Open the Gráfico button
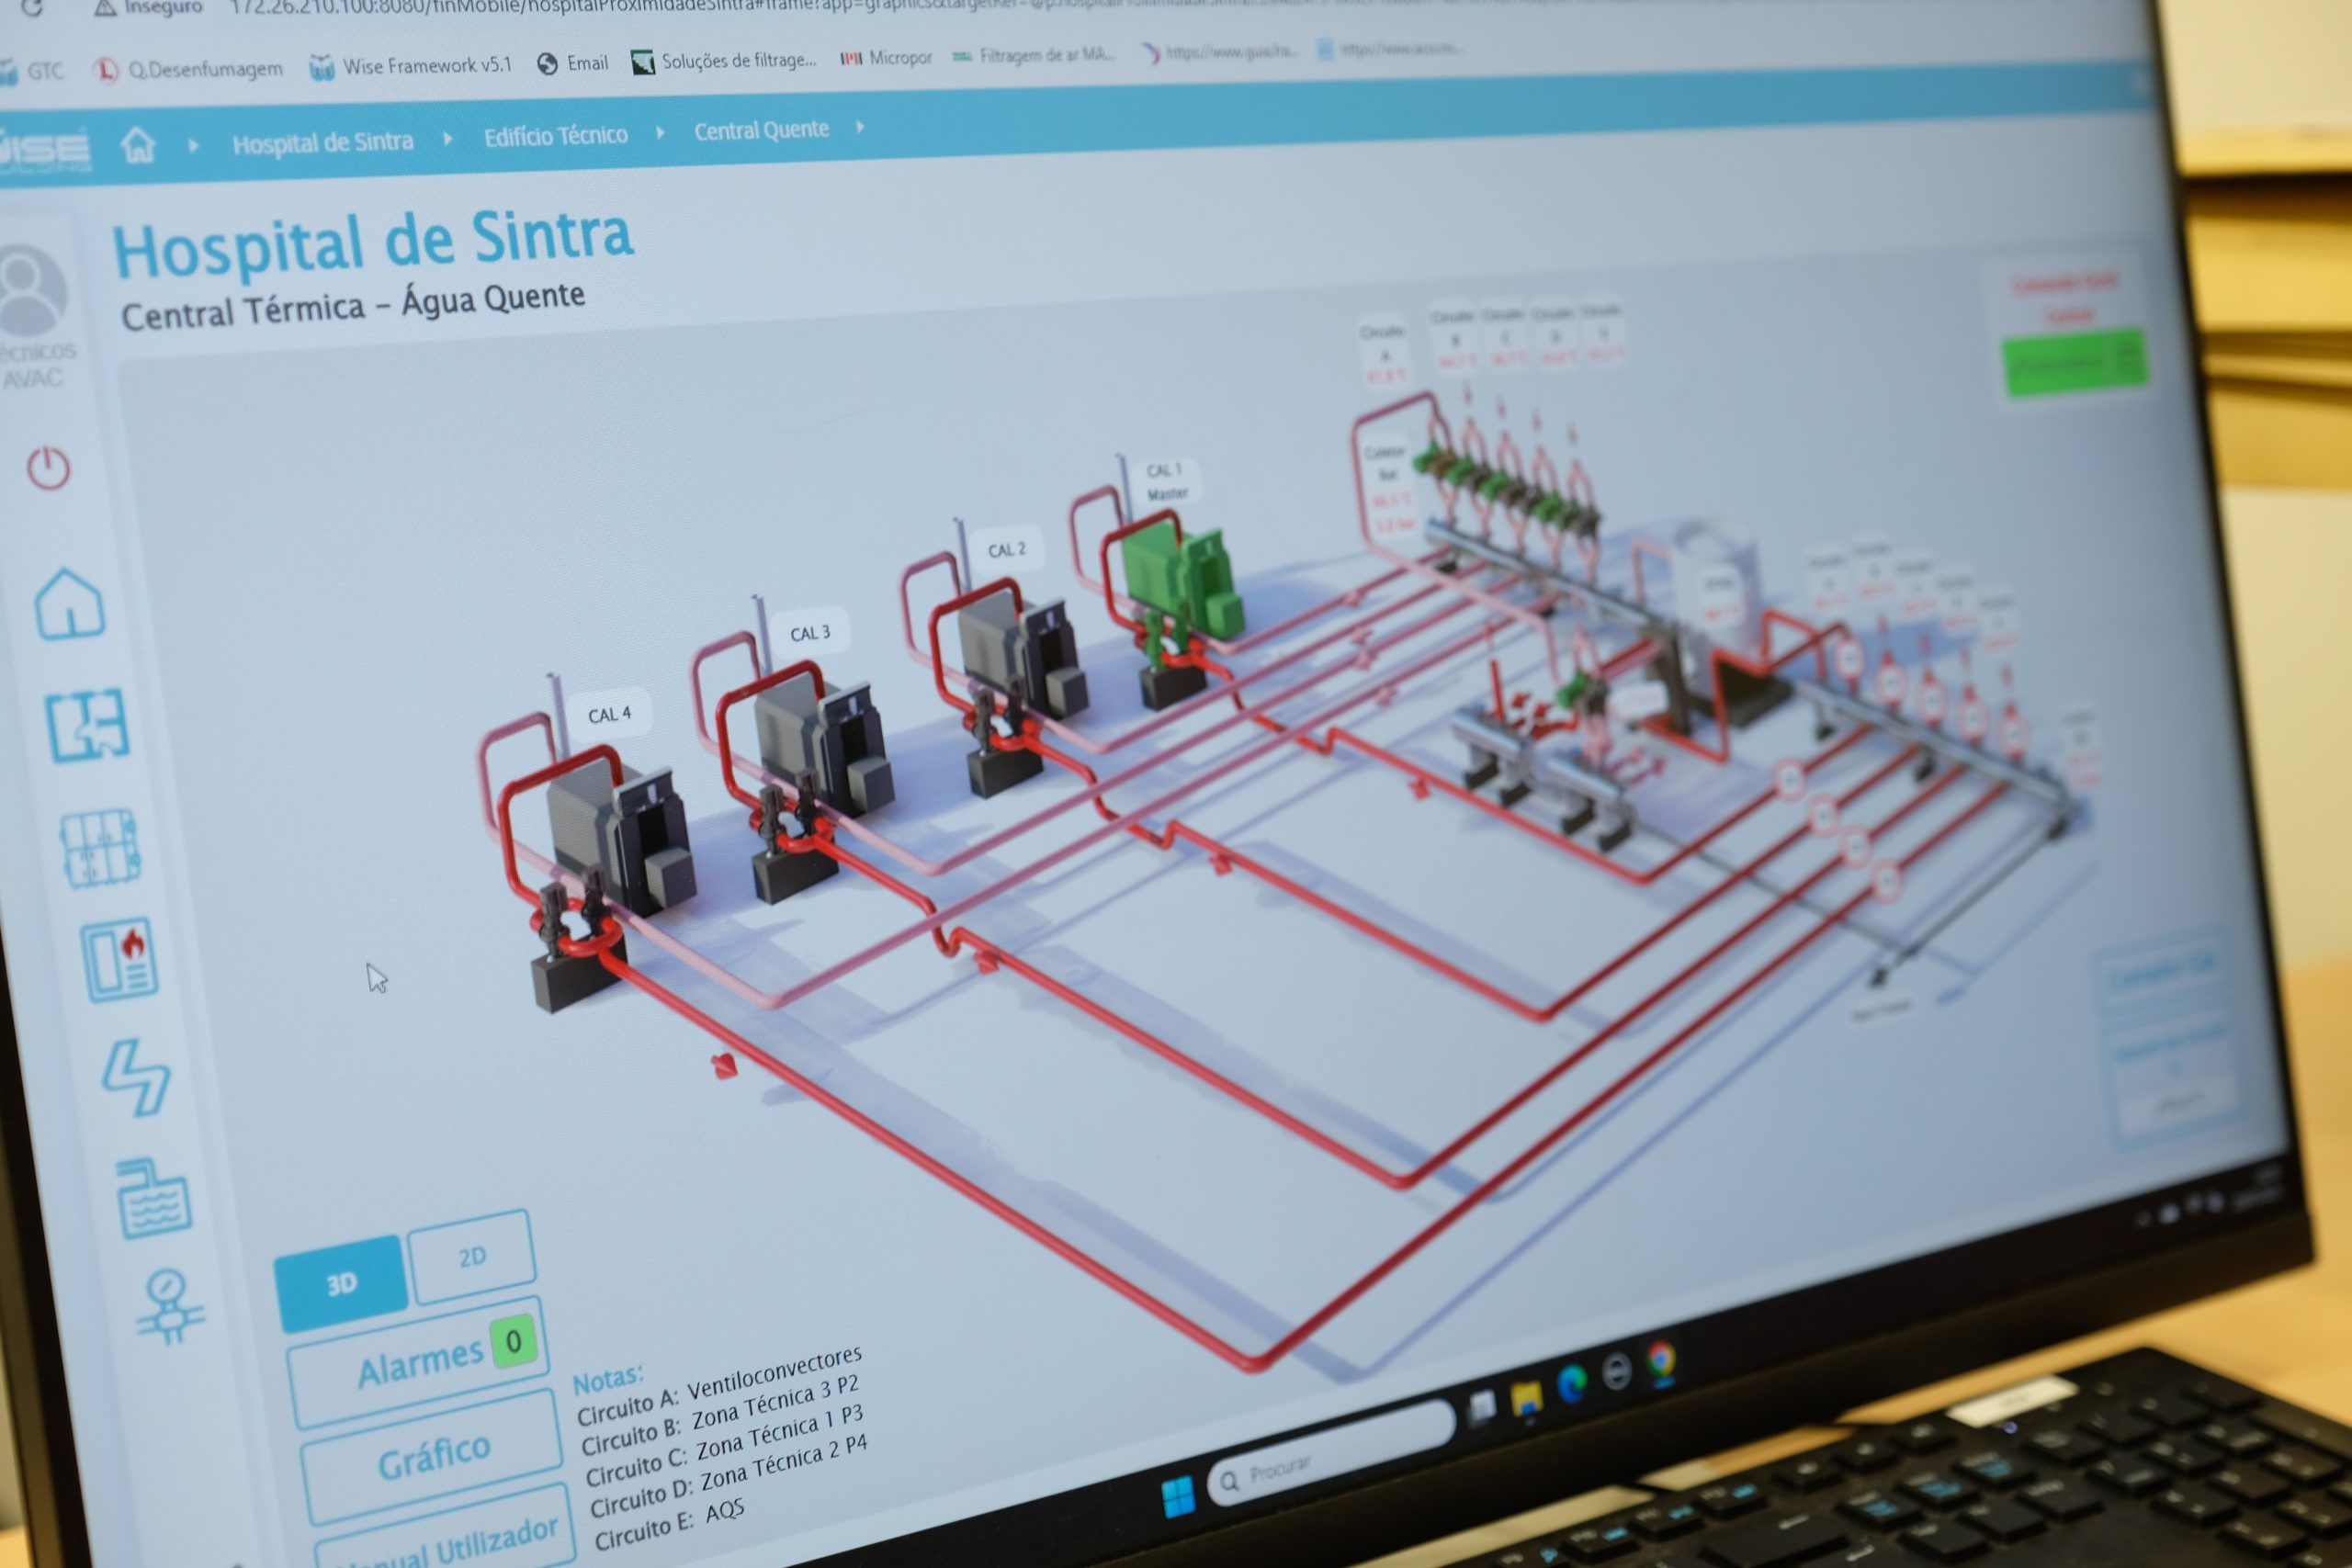This screenshot has height=1568, width=2352. pos(432,1458)
